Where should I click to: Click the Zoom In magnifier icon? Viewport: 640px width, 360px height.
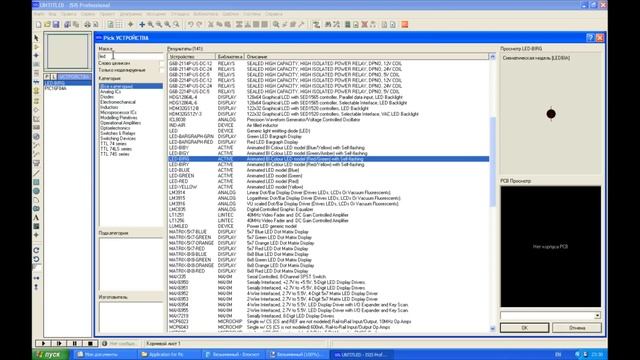pyautogui.click(x=151, y=25)
